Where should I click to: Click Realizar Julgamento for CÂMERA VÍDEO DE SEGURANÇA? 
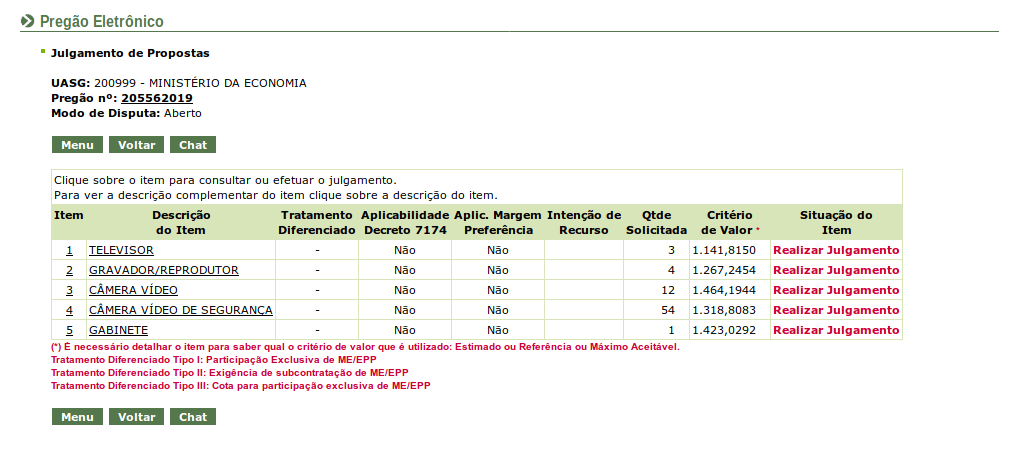[x=836, y=310]
